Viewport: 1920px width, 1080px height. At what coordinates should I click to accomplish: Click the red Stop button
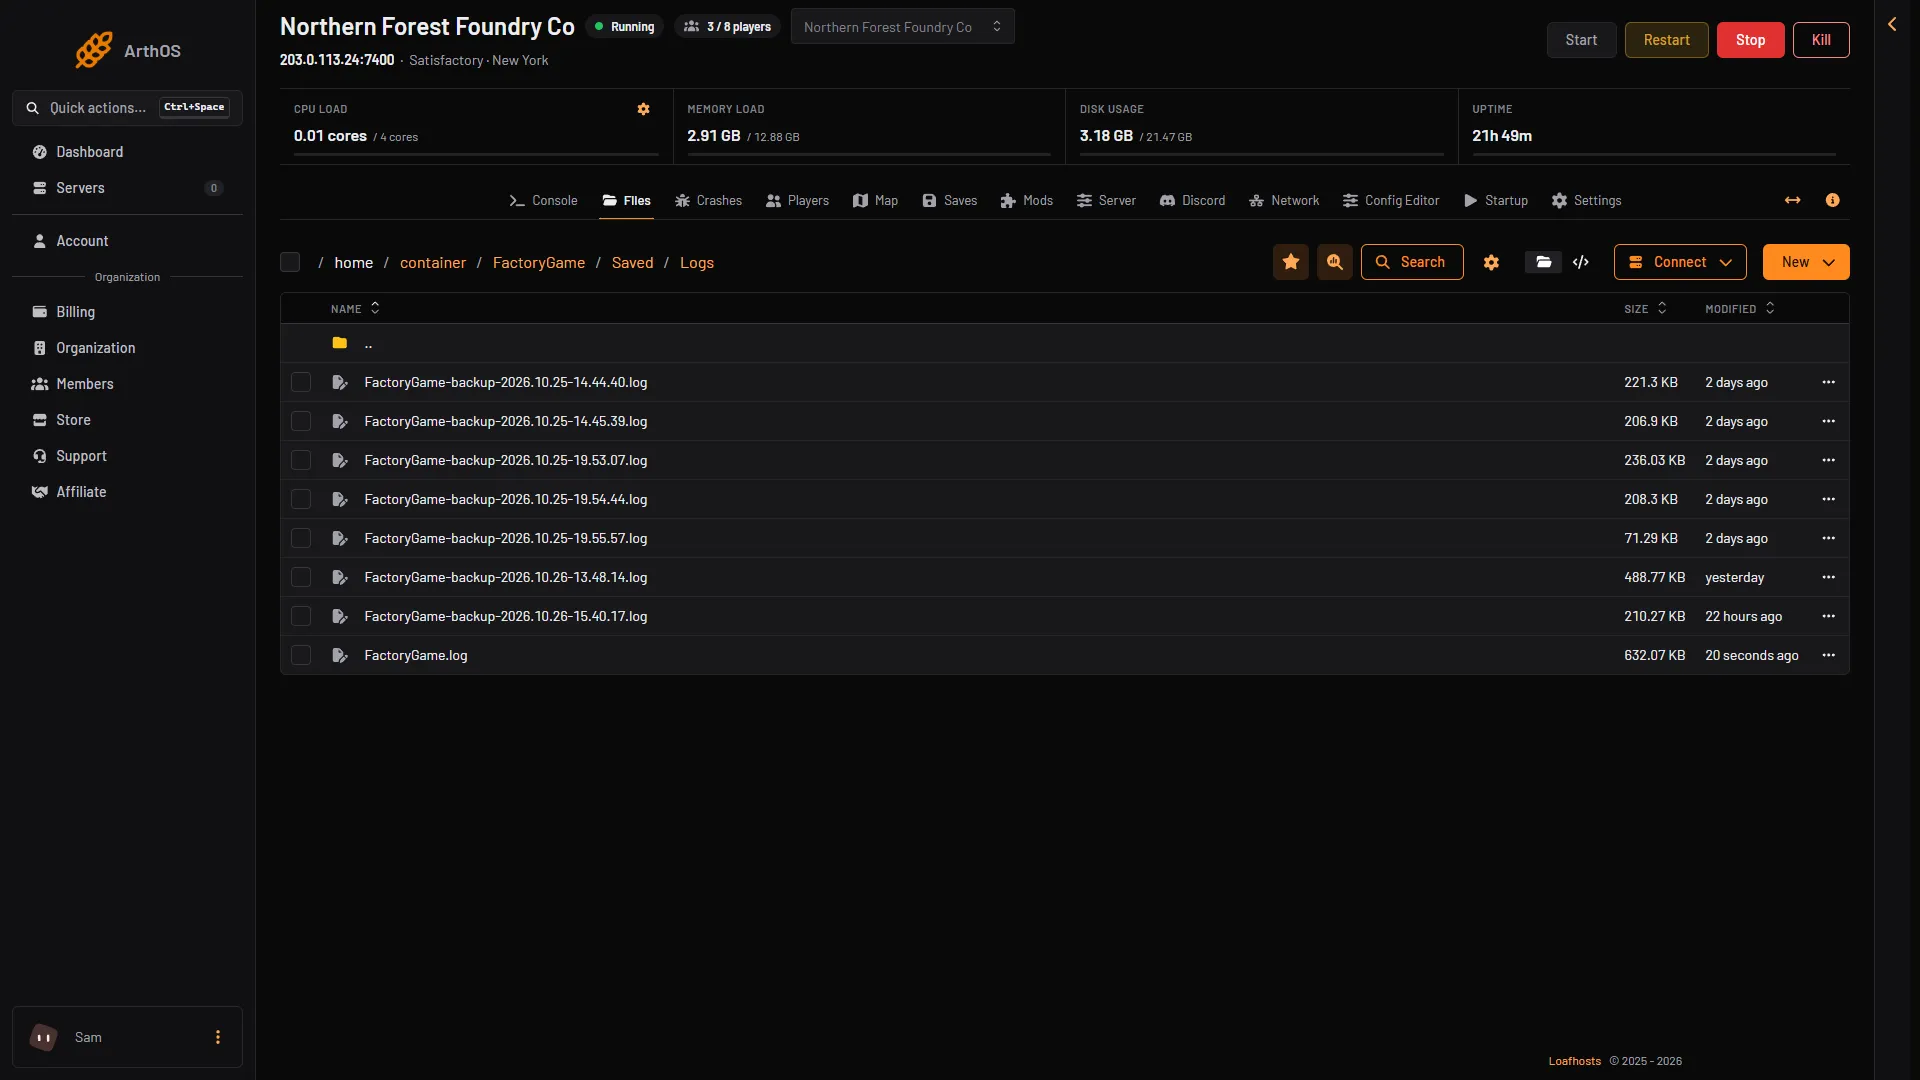(x=1750, y=40)
